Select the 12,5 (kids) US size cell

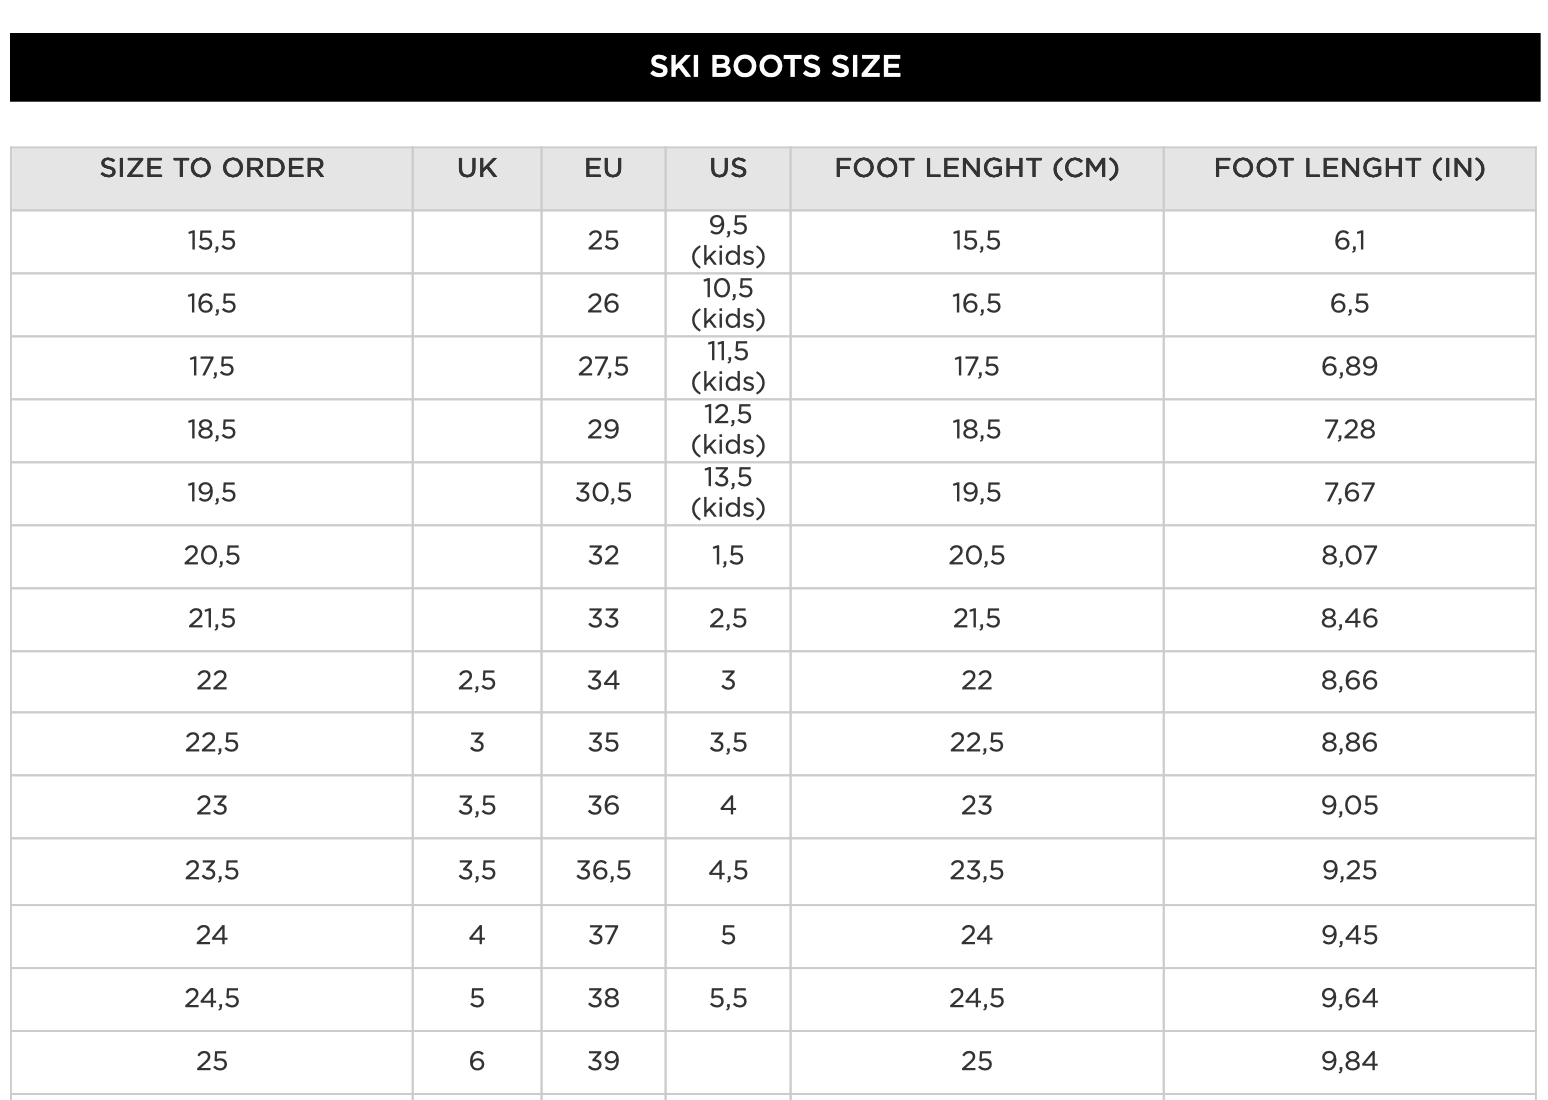click(728, 430)
